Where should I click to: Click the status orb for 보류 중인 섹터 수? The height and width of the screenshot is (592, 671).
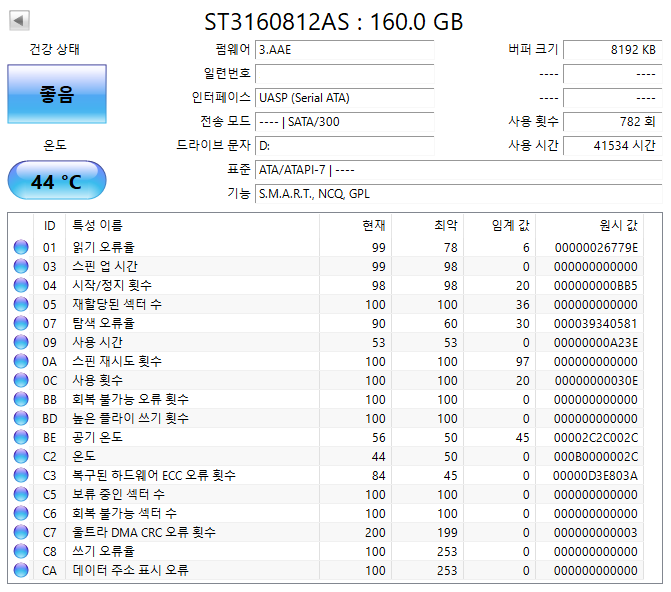click(21, 495)
